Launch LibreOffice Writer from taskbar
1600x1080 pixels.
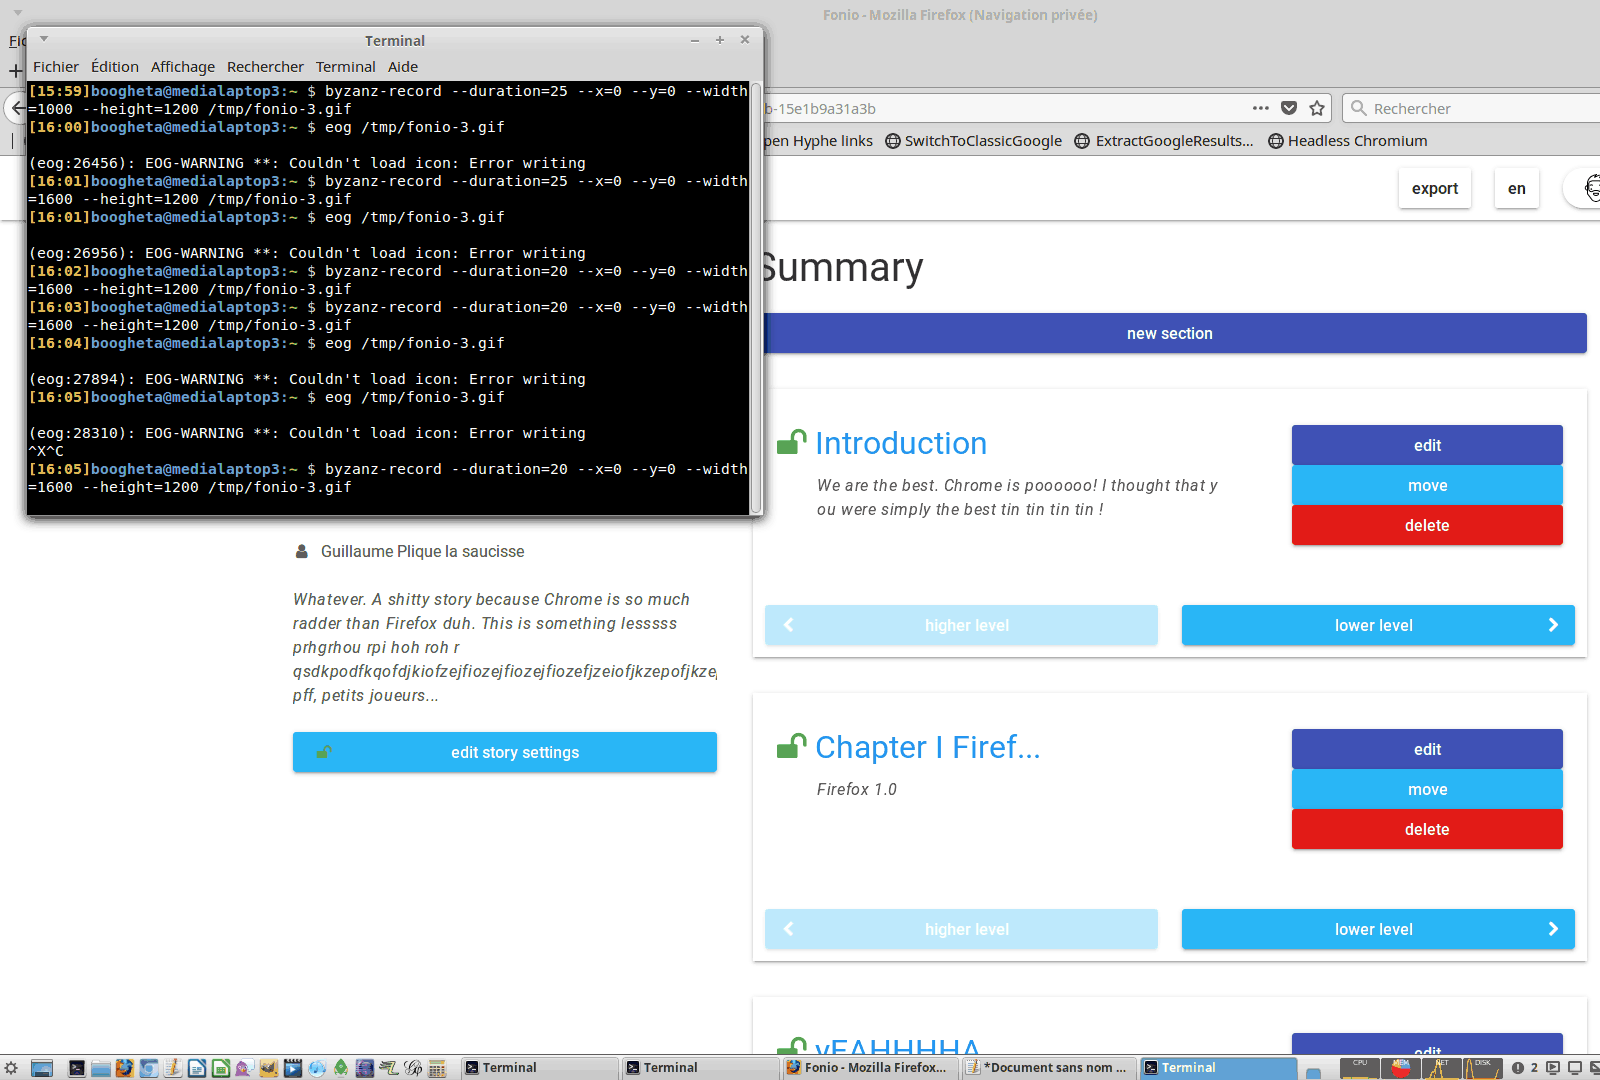(x=197, y=1068)
